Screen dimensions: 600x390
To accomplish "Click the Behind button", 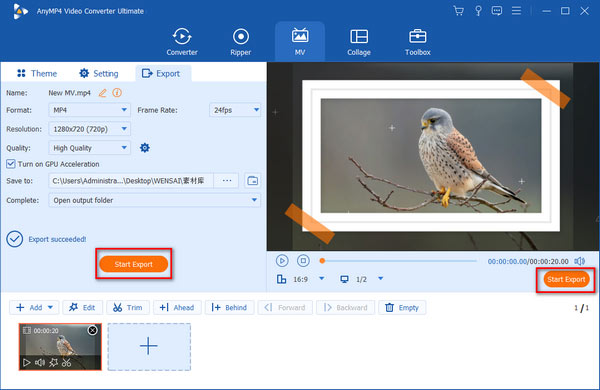I will pos(230,308).
